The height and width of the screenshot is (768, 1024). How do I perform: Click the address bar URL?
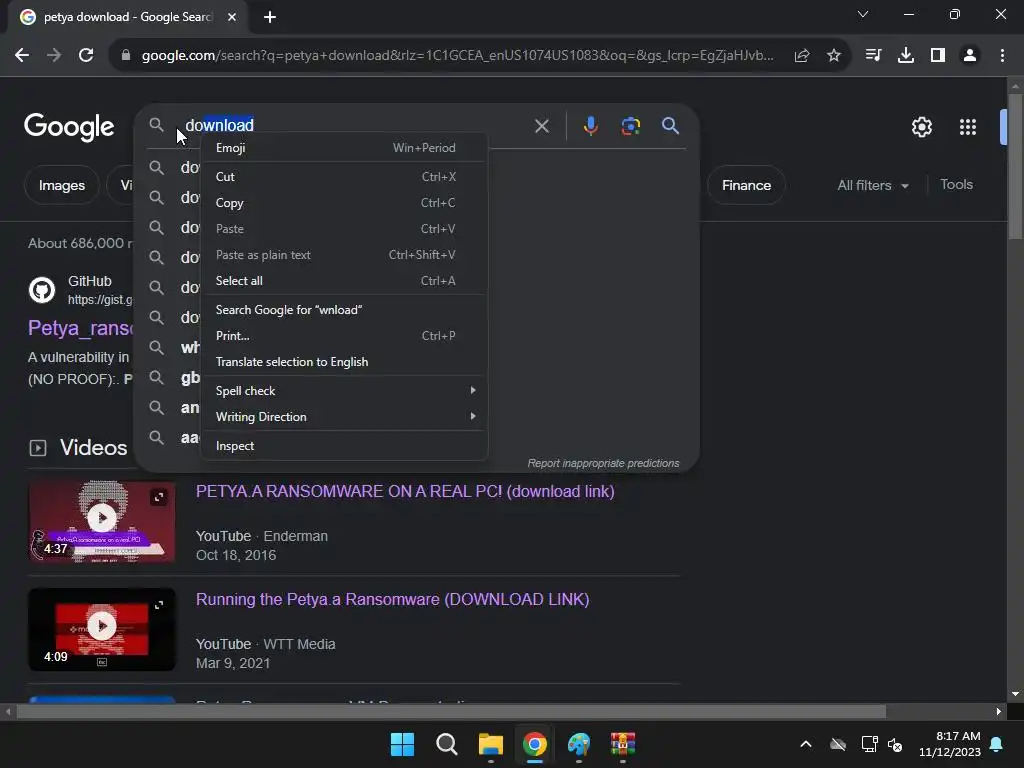pyautogui.click(x=457, y=56)
